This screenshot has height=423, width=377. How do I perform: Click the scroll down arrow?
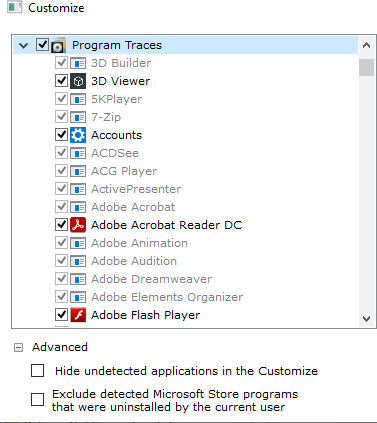click(x=366, y=319)
